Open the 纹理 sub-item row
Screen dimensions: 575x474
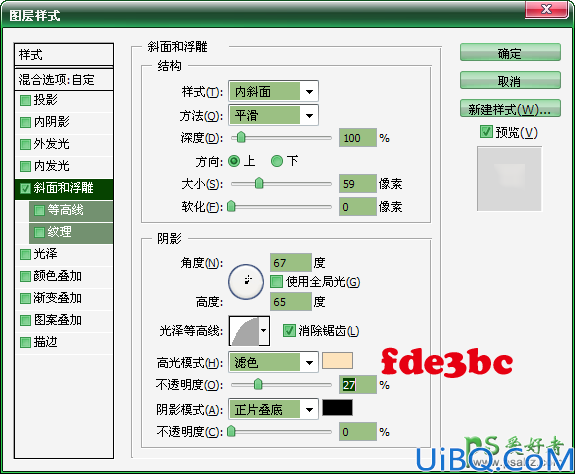[x=71, y=232]
